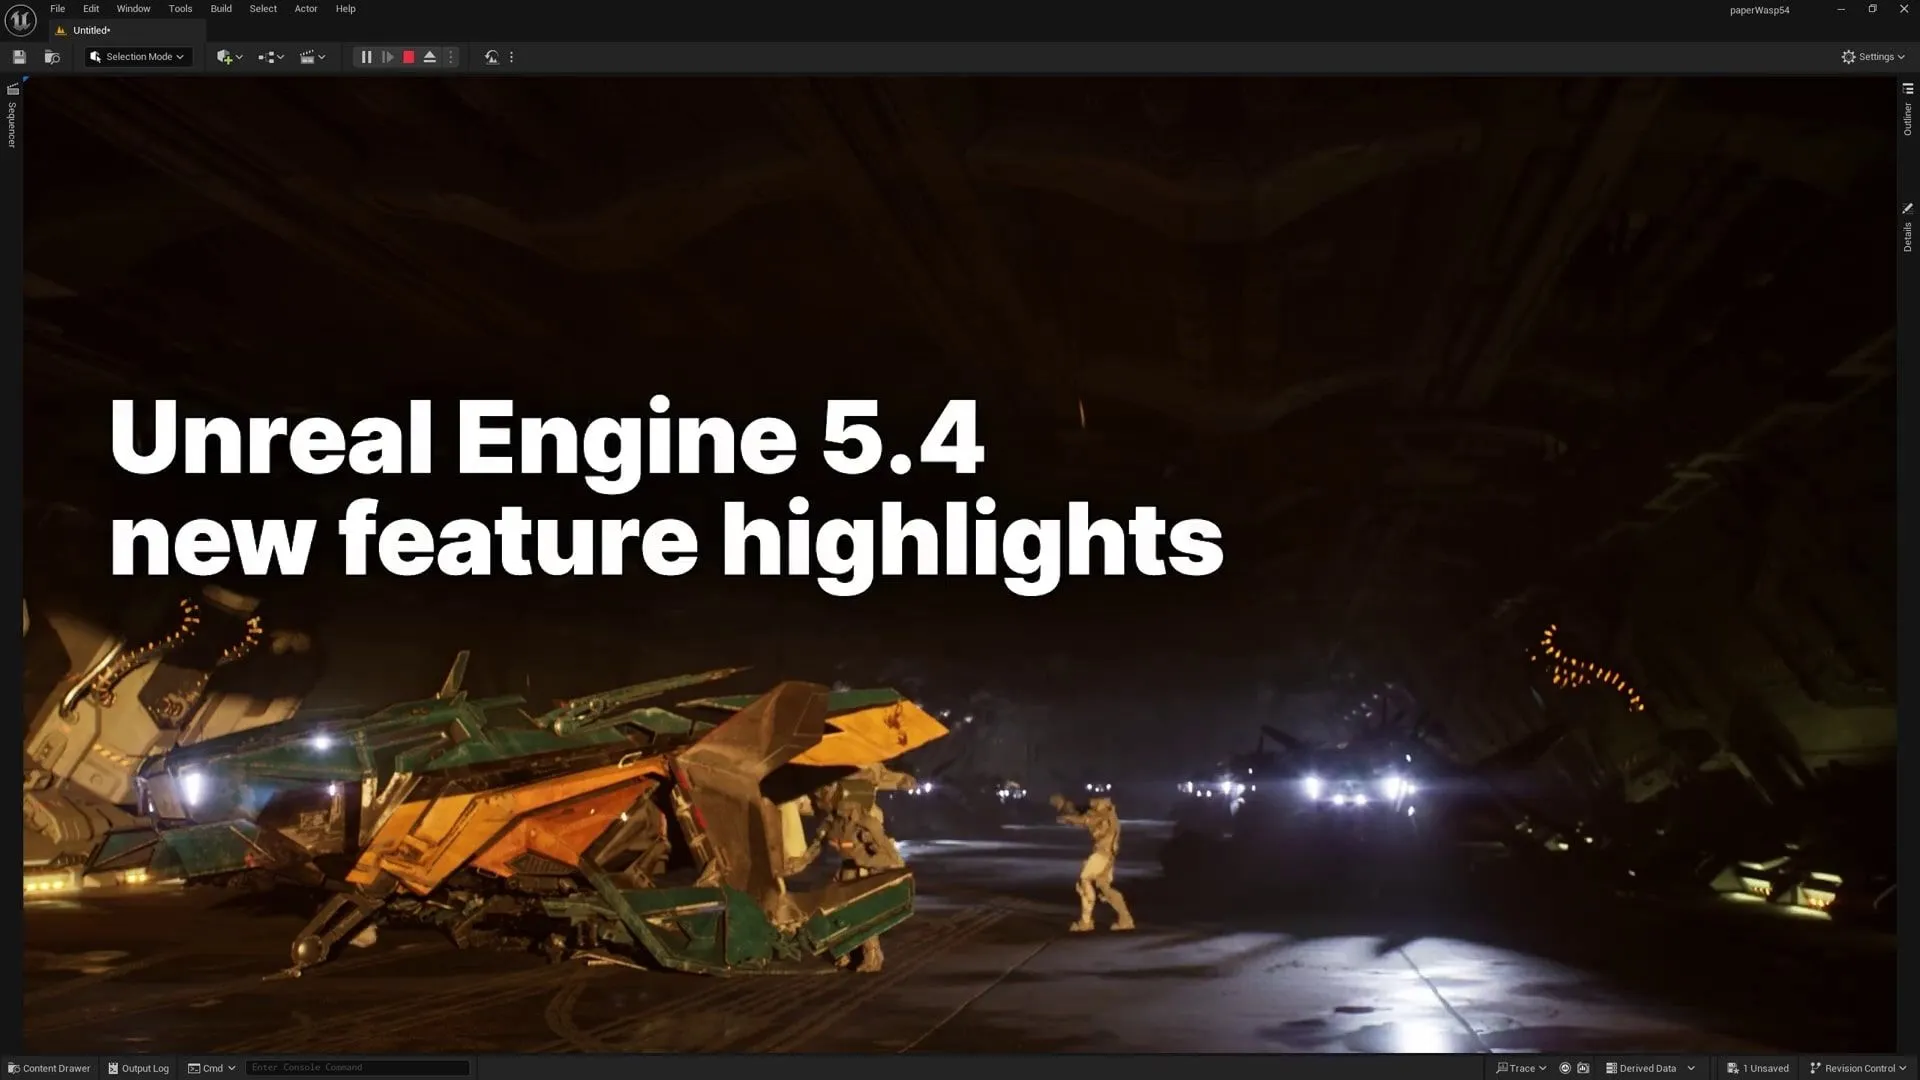Stop the play session with red button
The height and width of the screenshot is (1080, 1920).
pos(408,57)
